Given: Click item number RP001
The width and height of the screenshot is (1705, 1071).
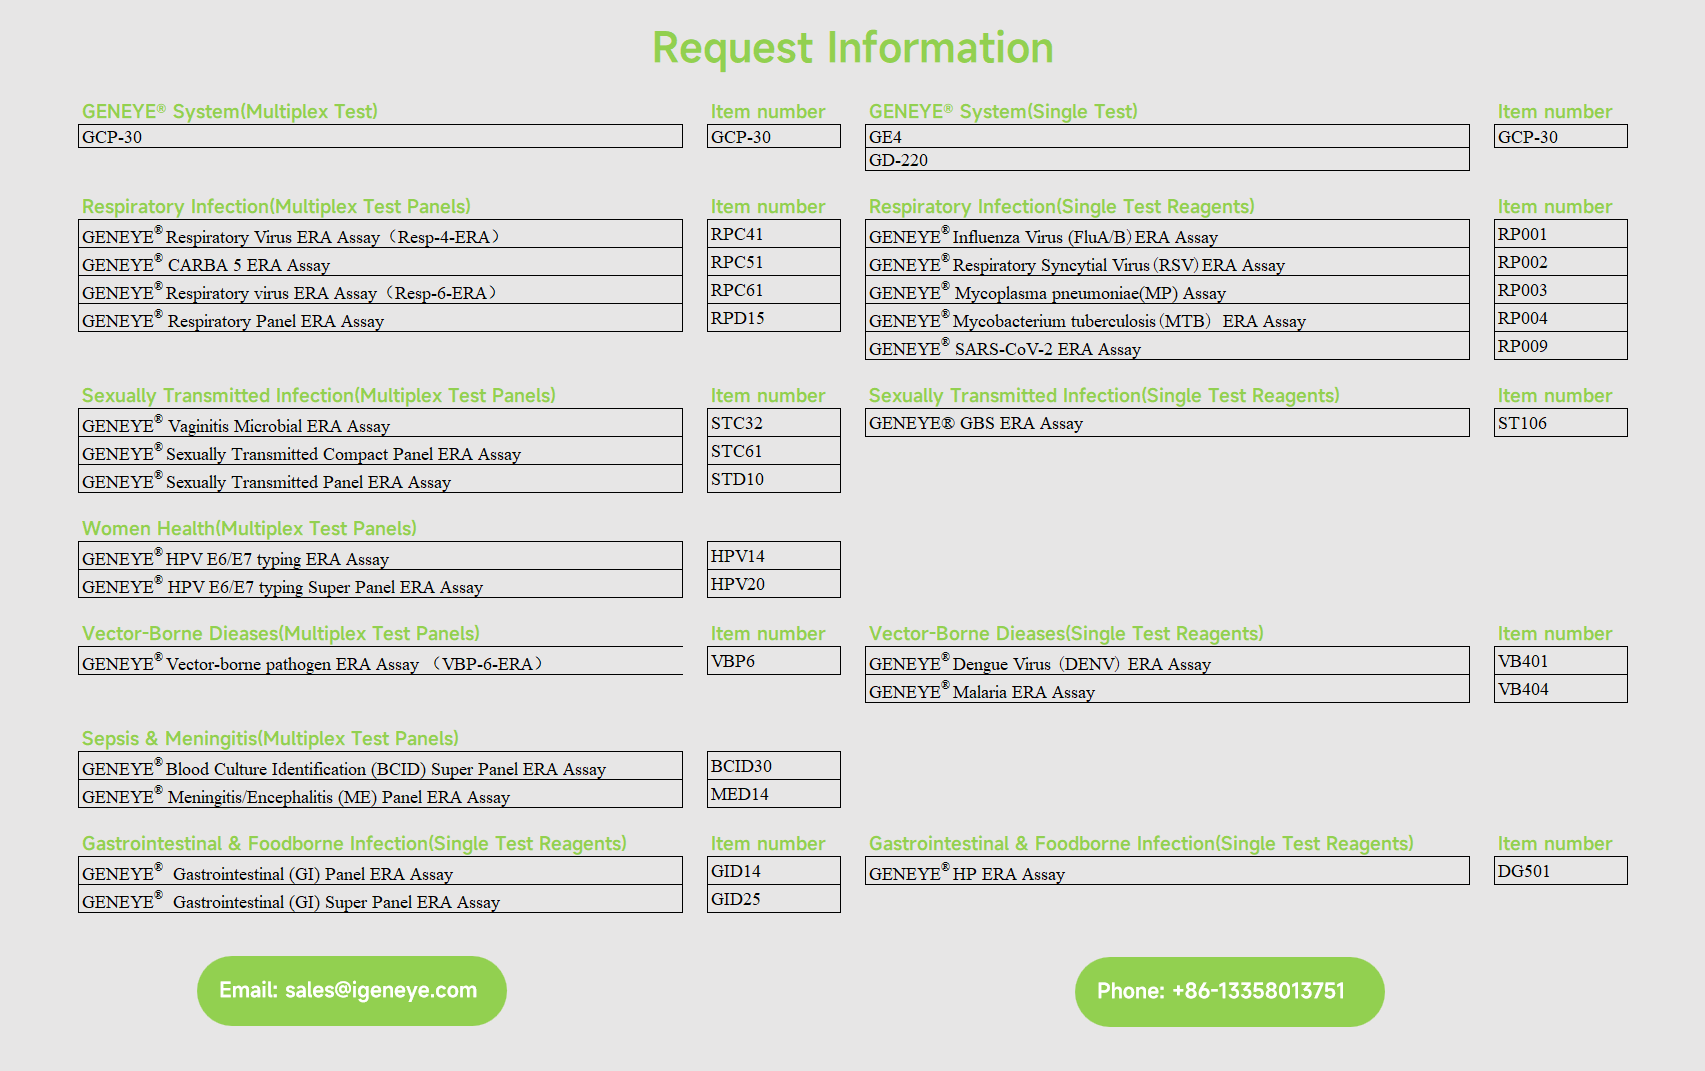Looking at the screenshot, I should (x=1560, y=234).
